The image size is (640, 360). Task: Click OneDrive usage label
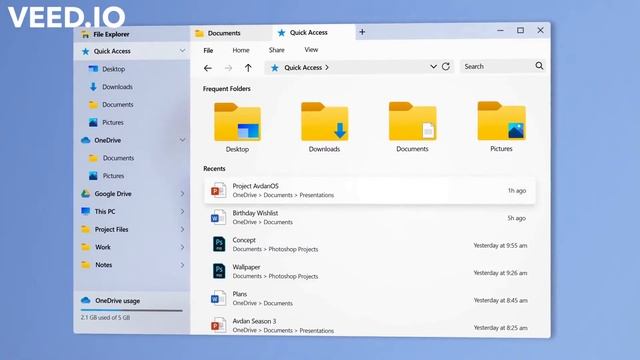(118, 301)
